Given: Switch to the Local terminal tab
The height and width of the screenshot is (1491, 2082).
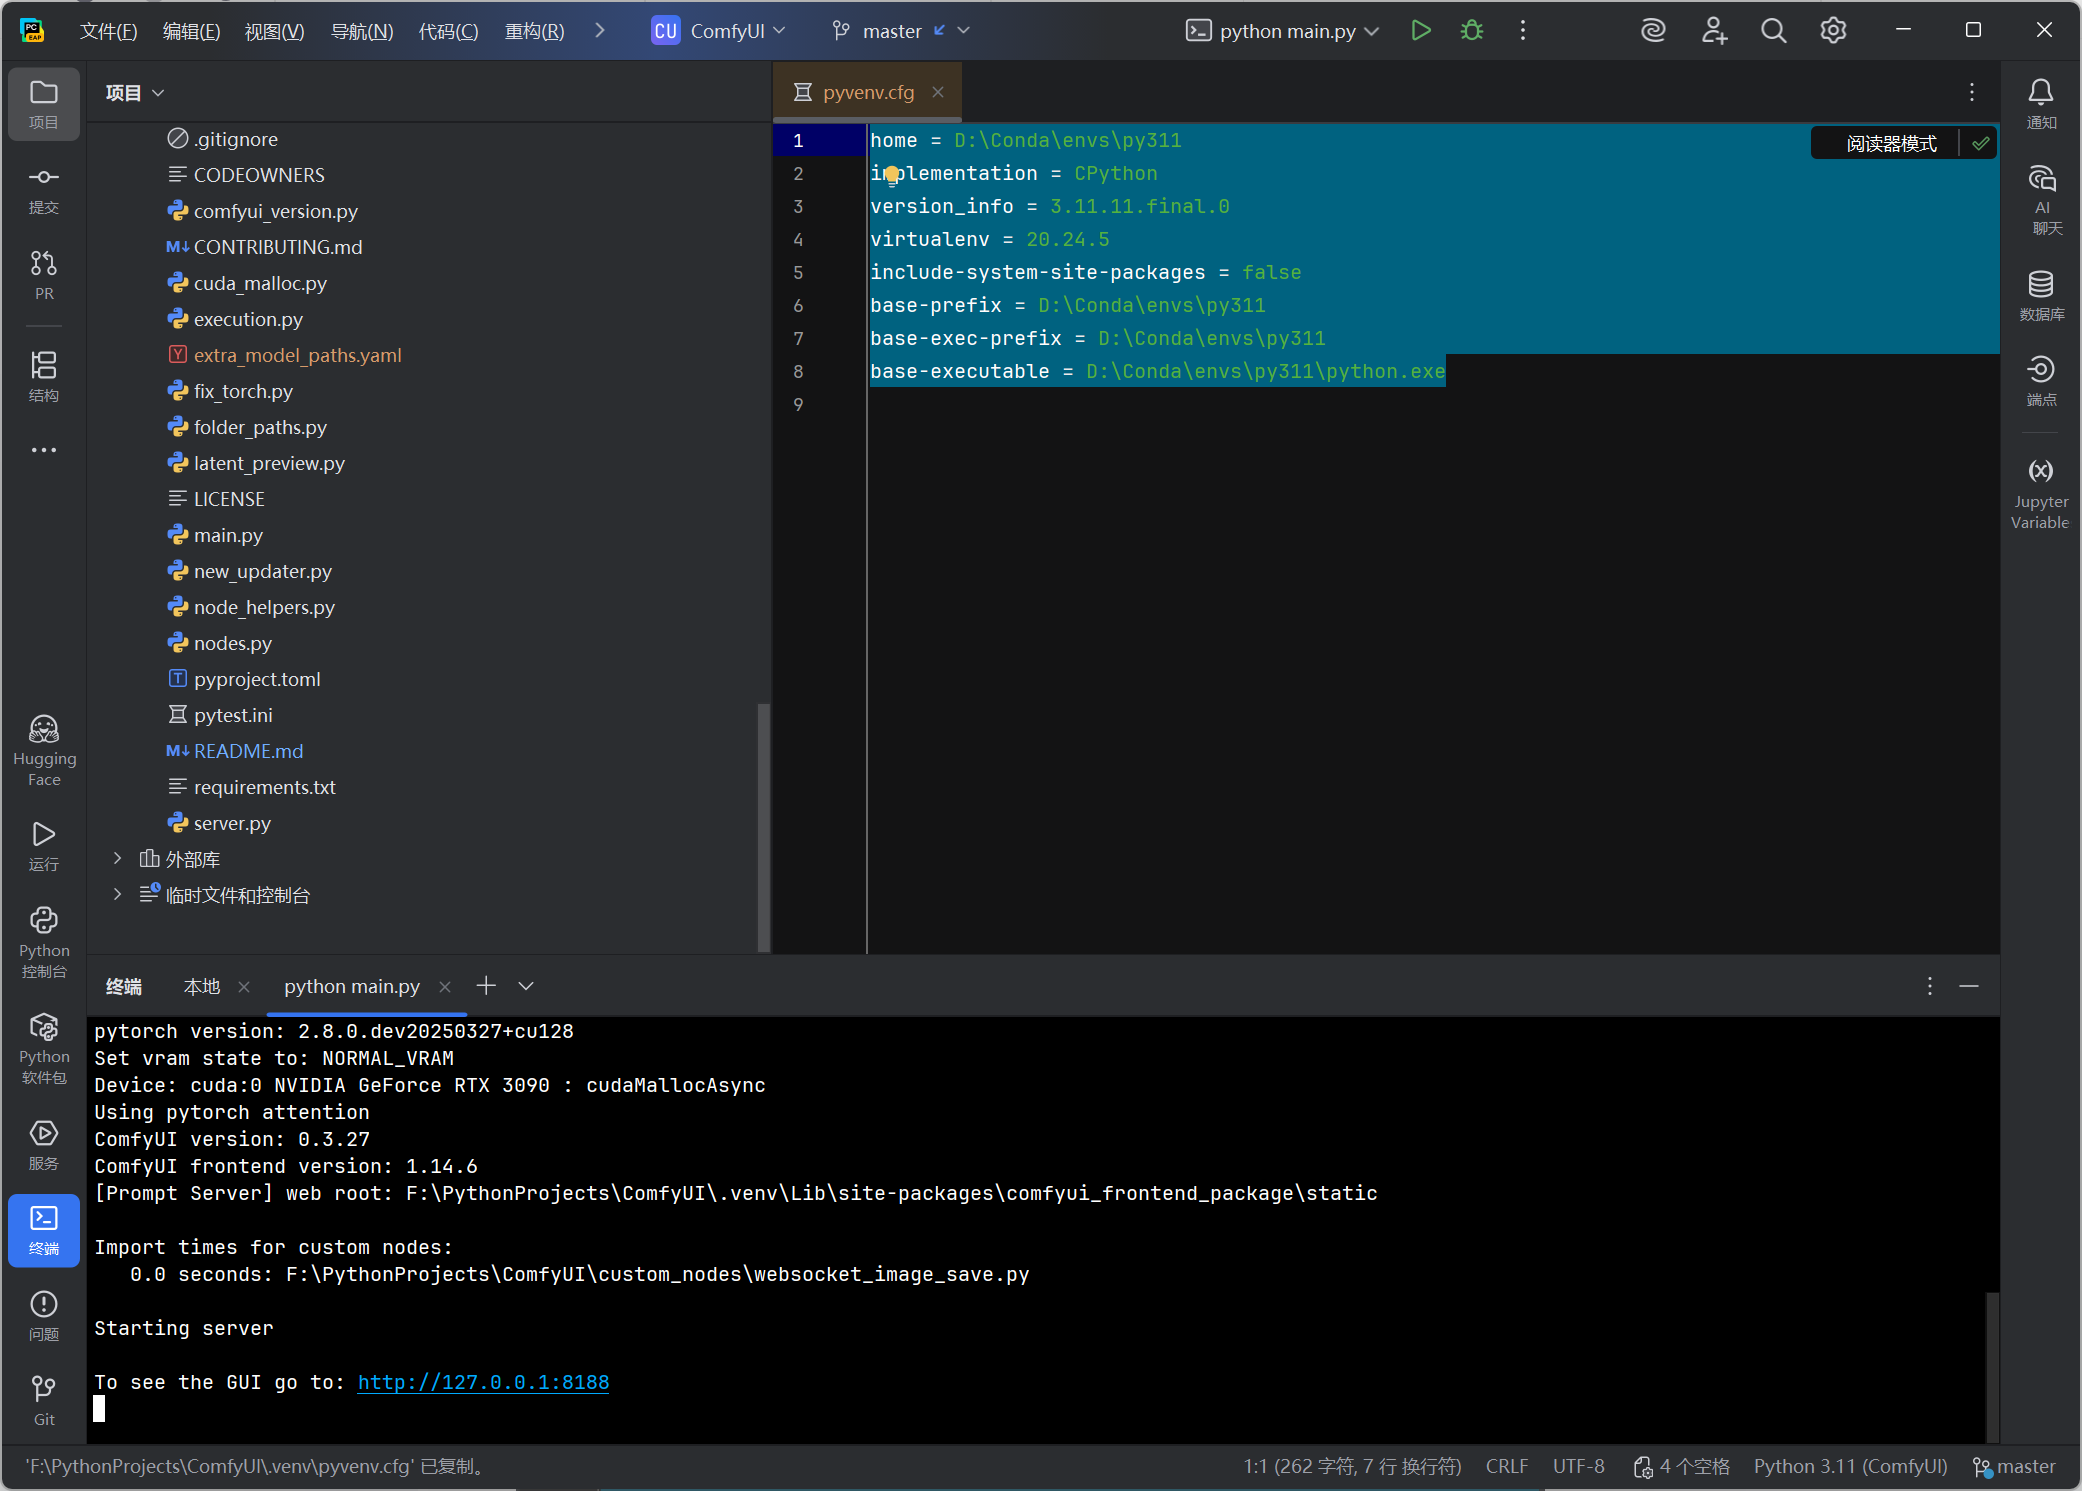Looking at the screenshot, I should [202, 986].
